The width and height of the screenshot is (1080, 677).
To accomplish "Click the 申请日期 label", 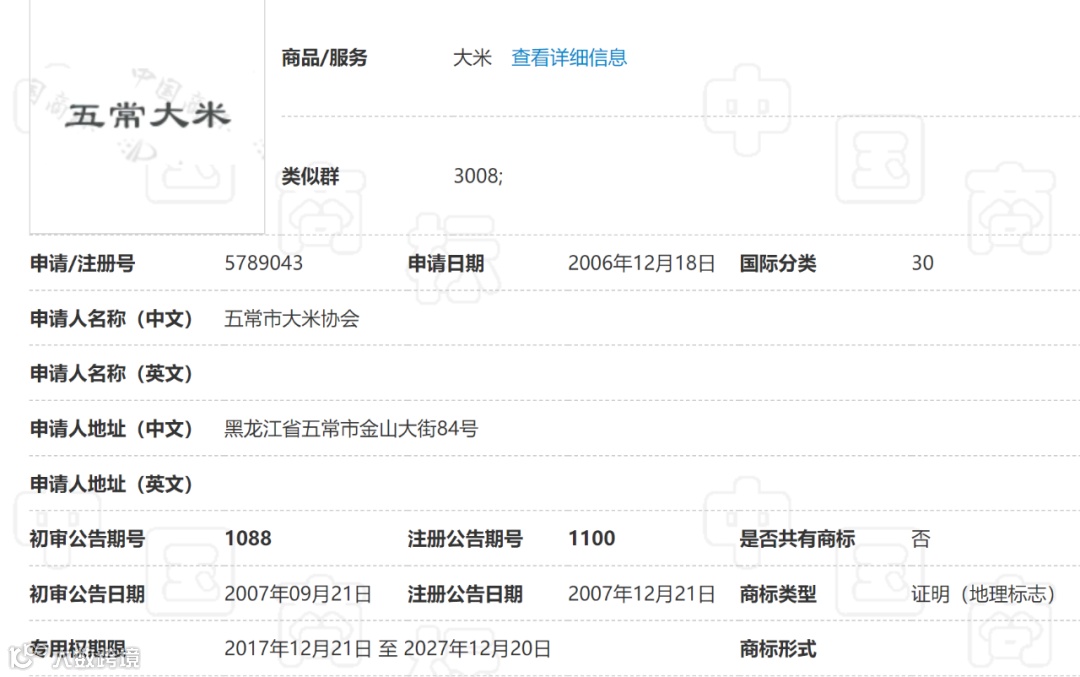I will [x=446, y=263].
